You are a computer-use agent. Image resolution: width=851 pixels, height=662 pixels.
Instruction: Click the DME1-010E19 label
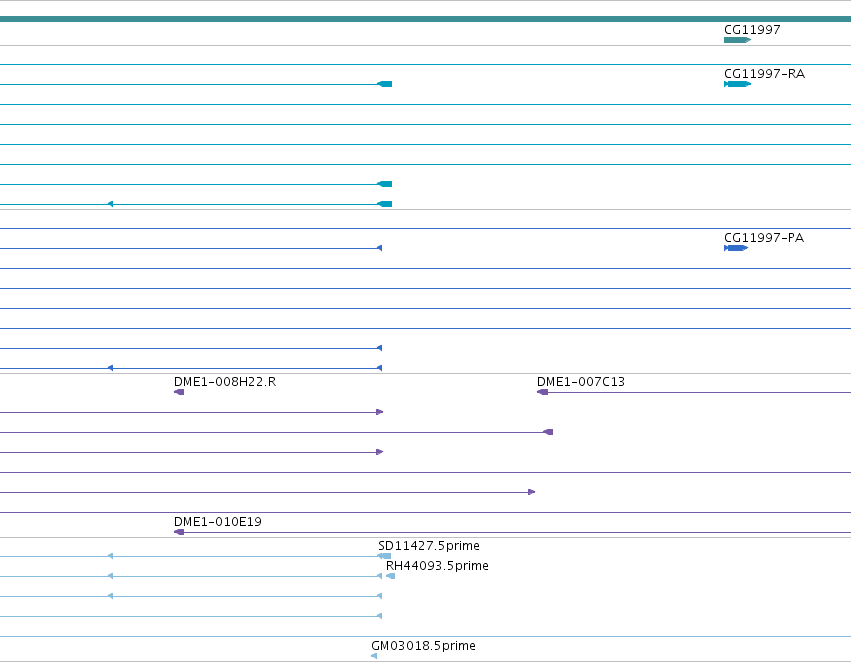[218, 522]
